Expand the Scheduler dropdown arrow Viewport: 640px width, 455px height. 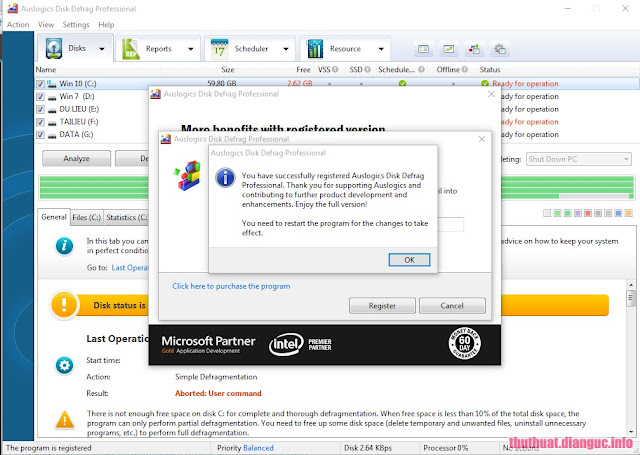pyautogui.click(x=286, y=49)
